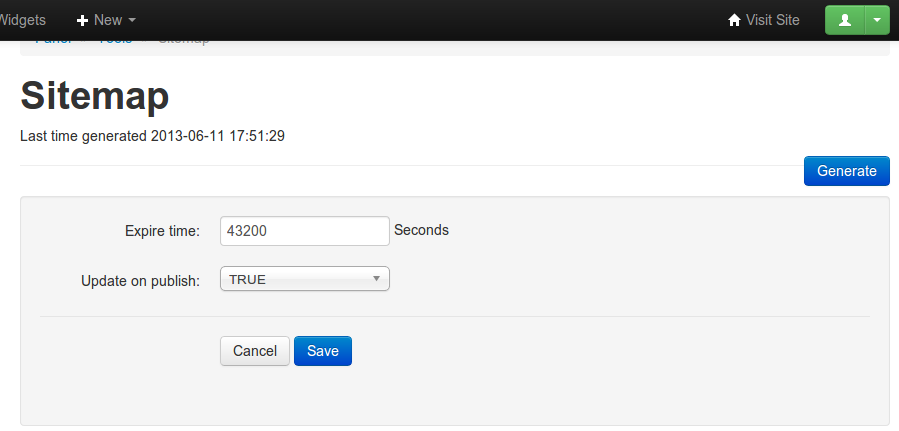This screenshot has width=899, height=431.
Task: Click the Sitemap page heading
Action: pyautogui.click(x=95, y=96)
